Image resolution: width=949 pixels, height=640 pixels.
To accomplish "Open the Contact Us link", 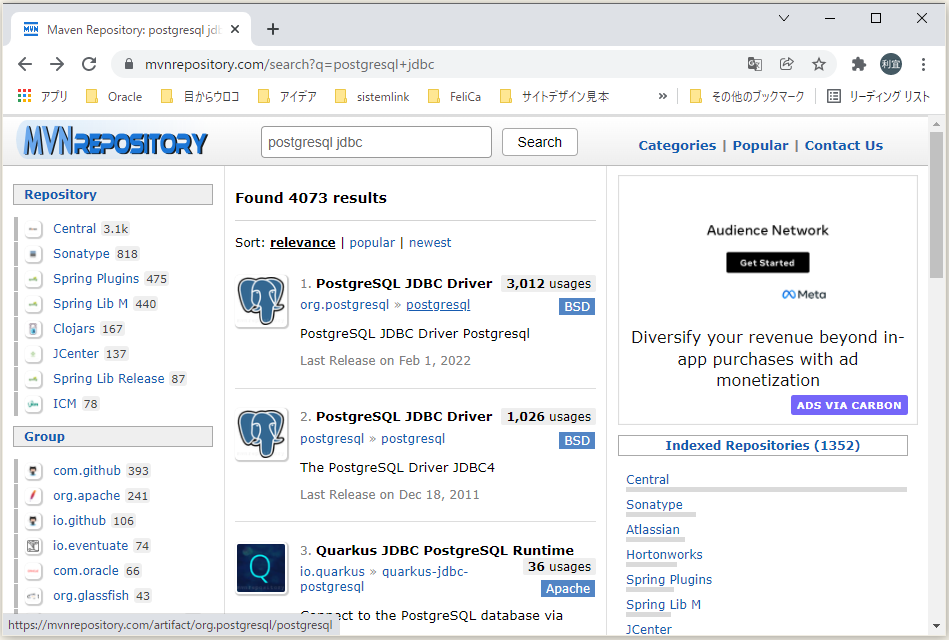I will 843,145.
